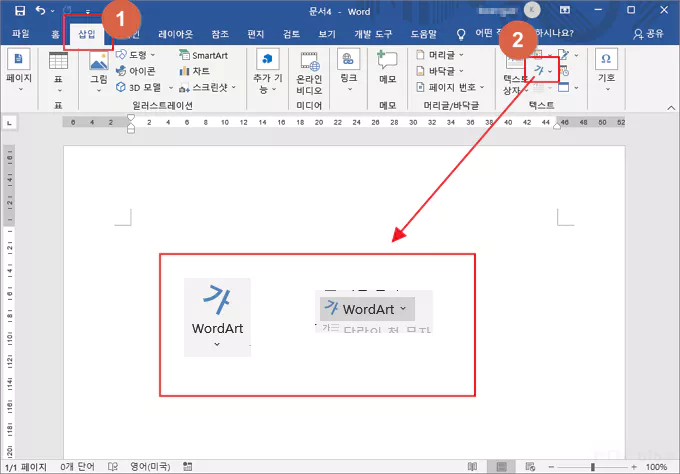Click the zoom slider handle
The width and height of the screenshot is (680, 474).
pos(592,467)
